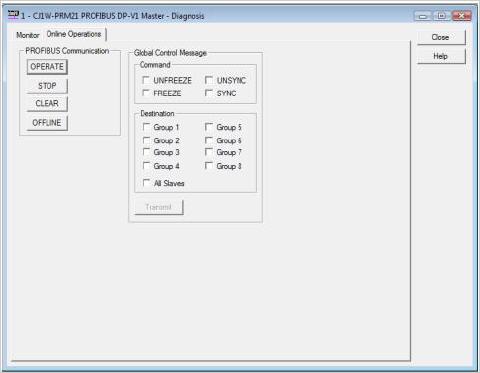Check the Group 2 destination box
The image size is (480, 373).
click(146, 140)
